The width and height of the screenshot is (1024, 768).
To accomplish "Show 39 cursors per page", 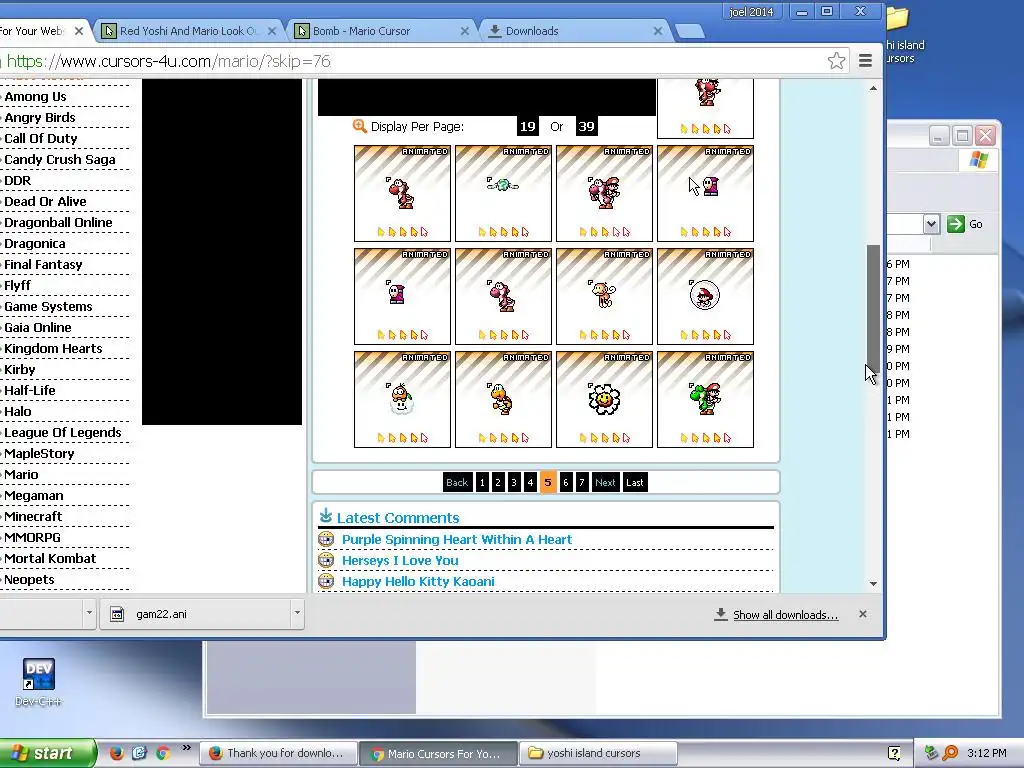I will 586,126.
